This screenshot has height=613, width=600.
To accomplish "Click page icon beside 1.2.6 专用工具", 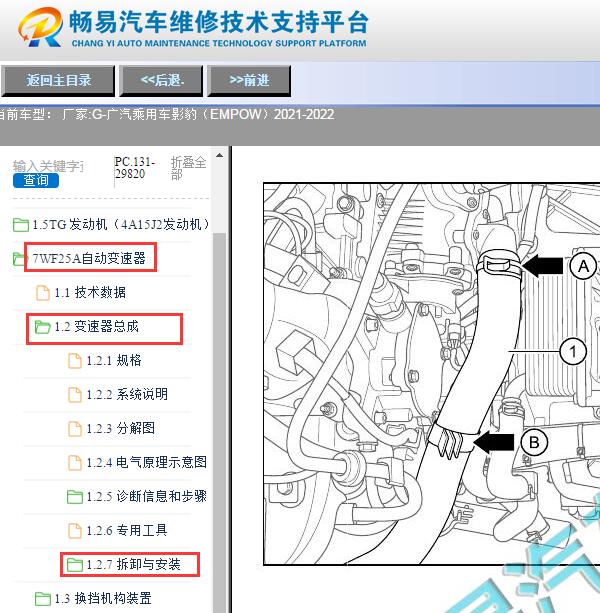I will click(75, 531).
